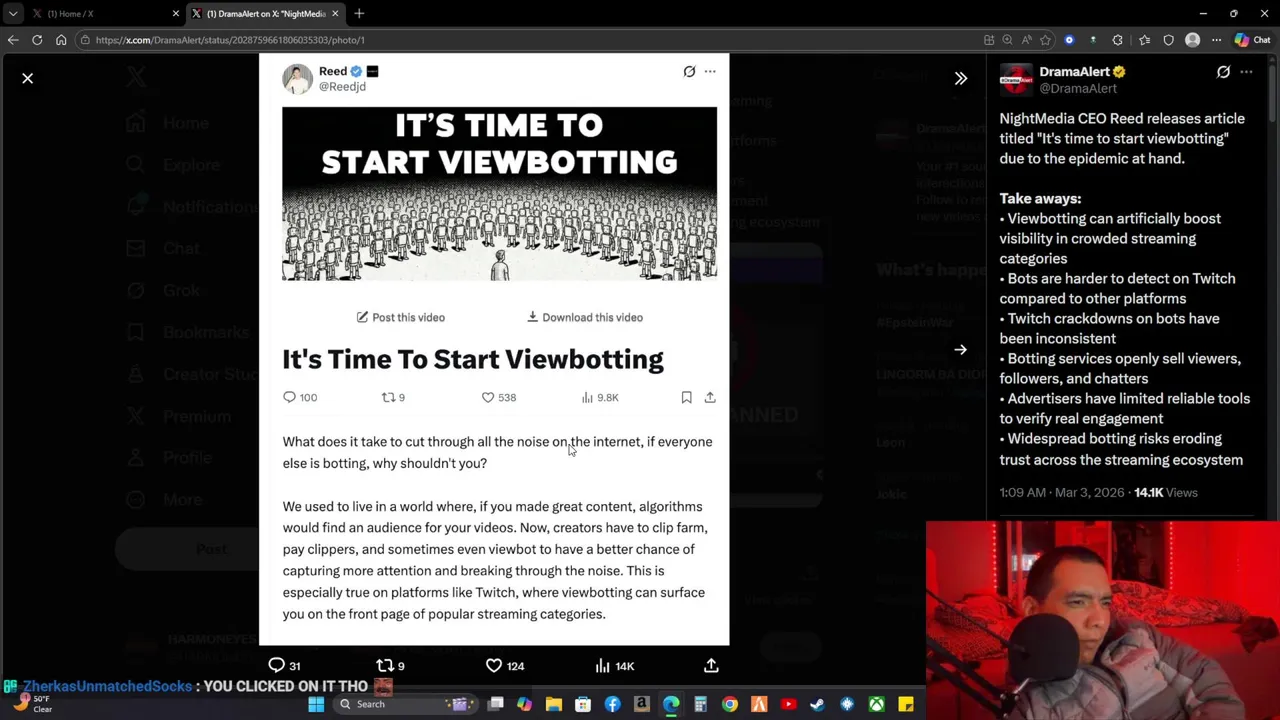Open the favorites list
1280x720 pixels.
pos(1144,40)
